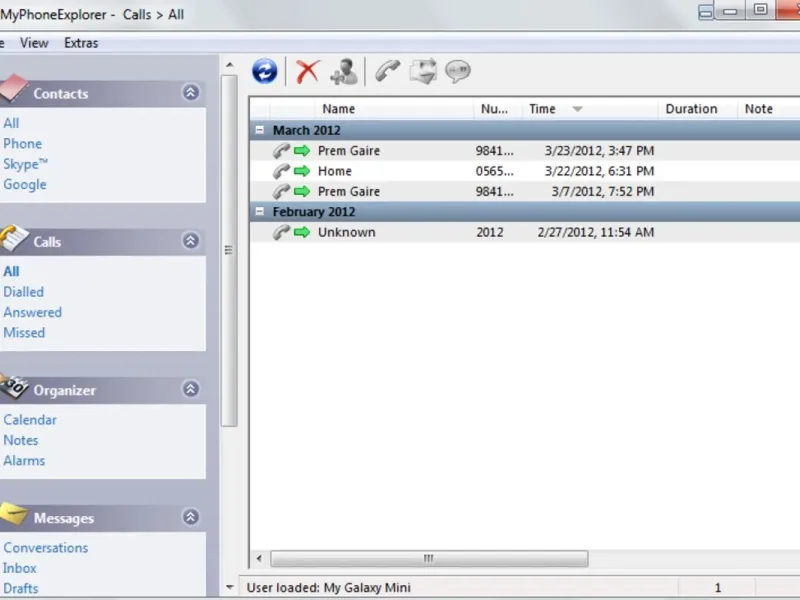Open the View menu
Screen dimensions: 800x600
[34, 43]
